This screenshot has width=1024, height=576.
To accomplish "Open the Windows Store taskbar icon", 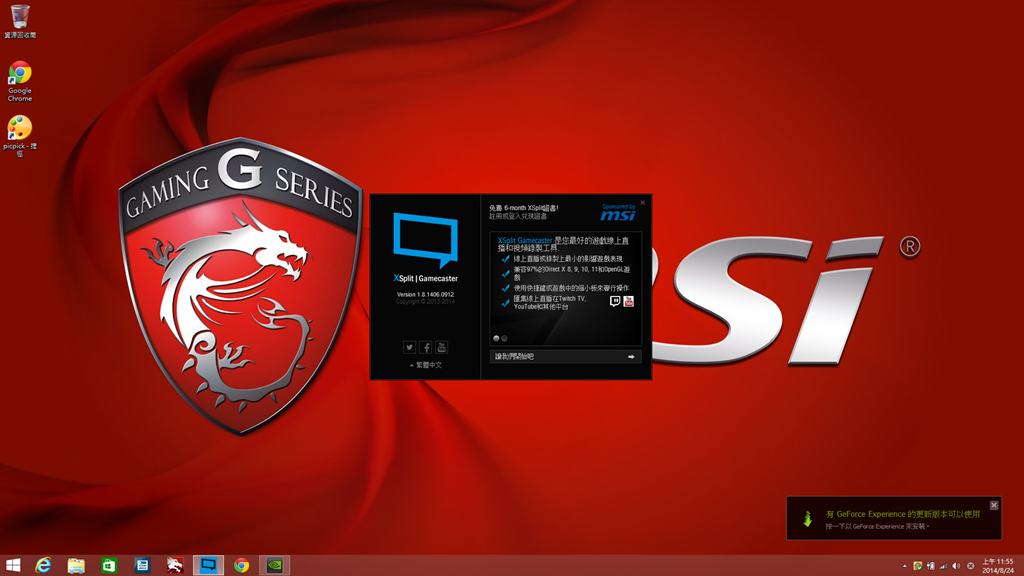I will [x=109, y=566].
